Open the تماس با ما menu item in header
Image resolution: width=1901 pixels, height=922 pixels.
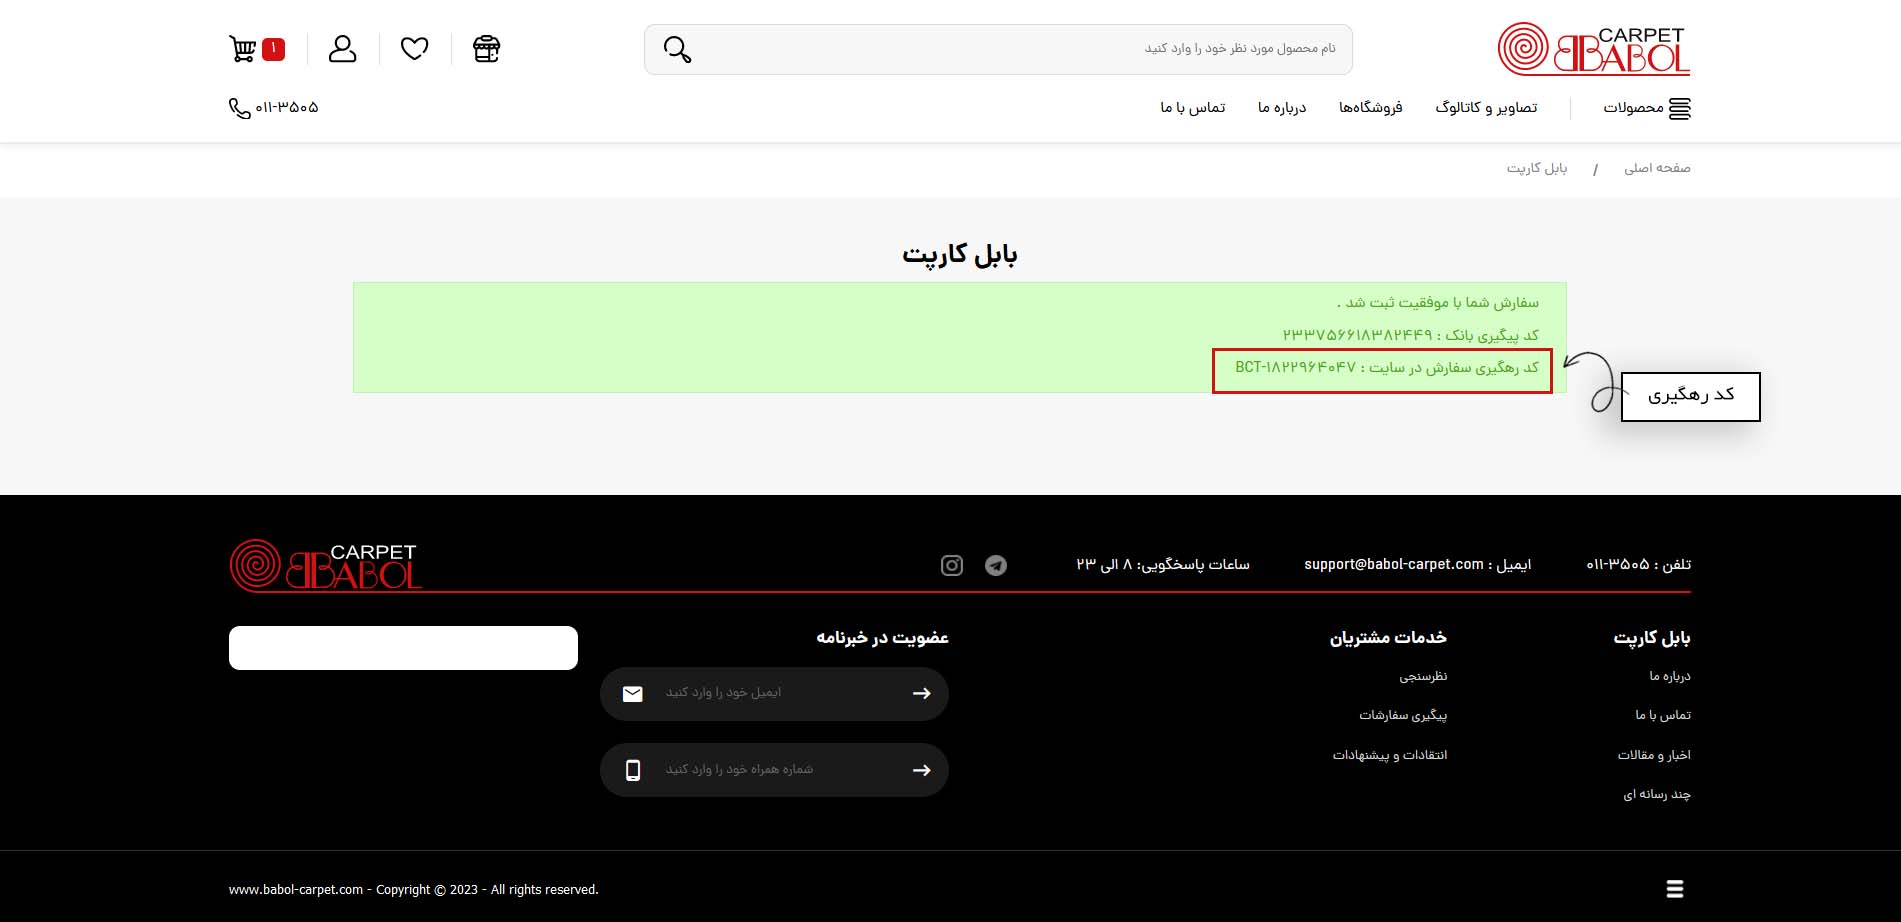pyautogui.click(x=1193, y=107)
